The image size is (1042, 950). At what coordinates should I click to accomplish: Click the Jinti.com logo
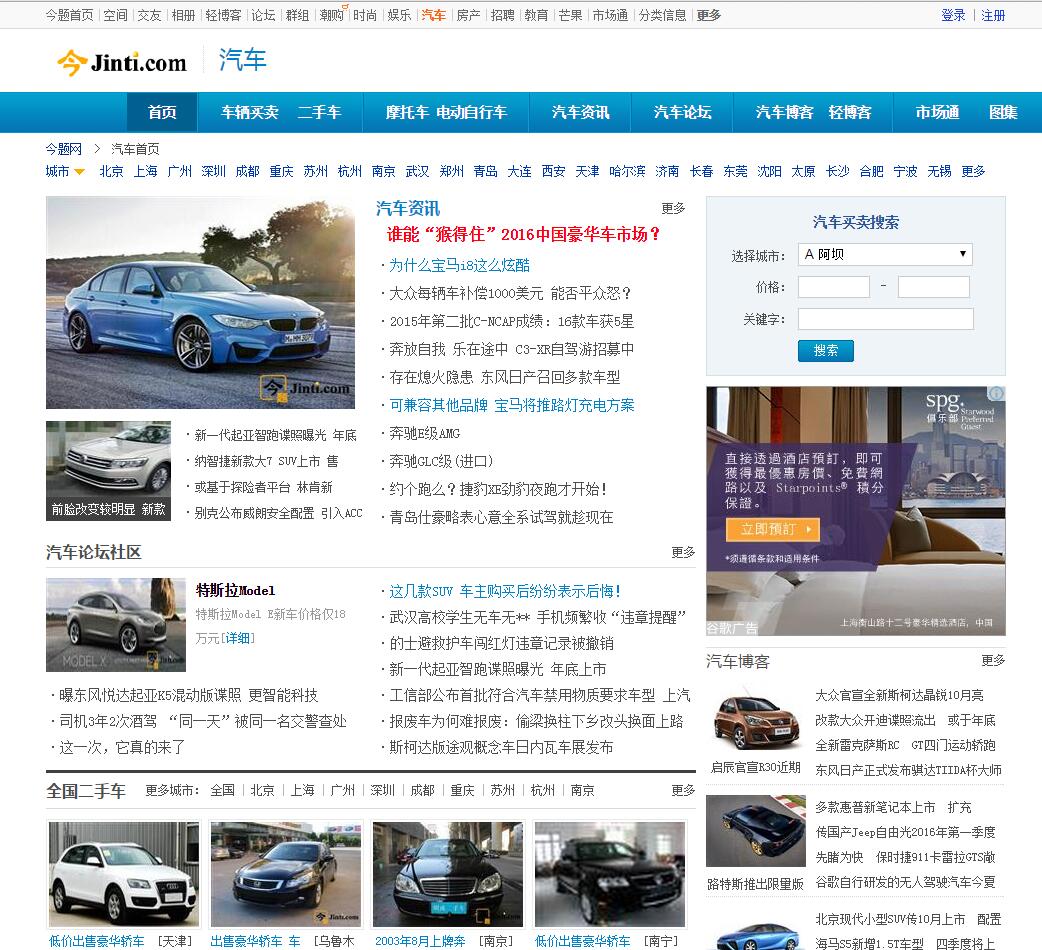click(x=122, y=62)
